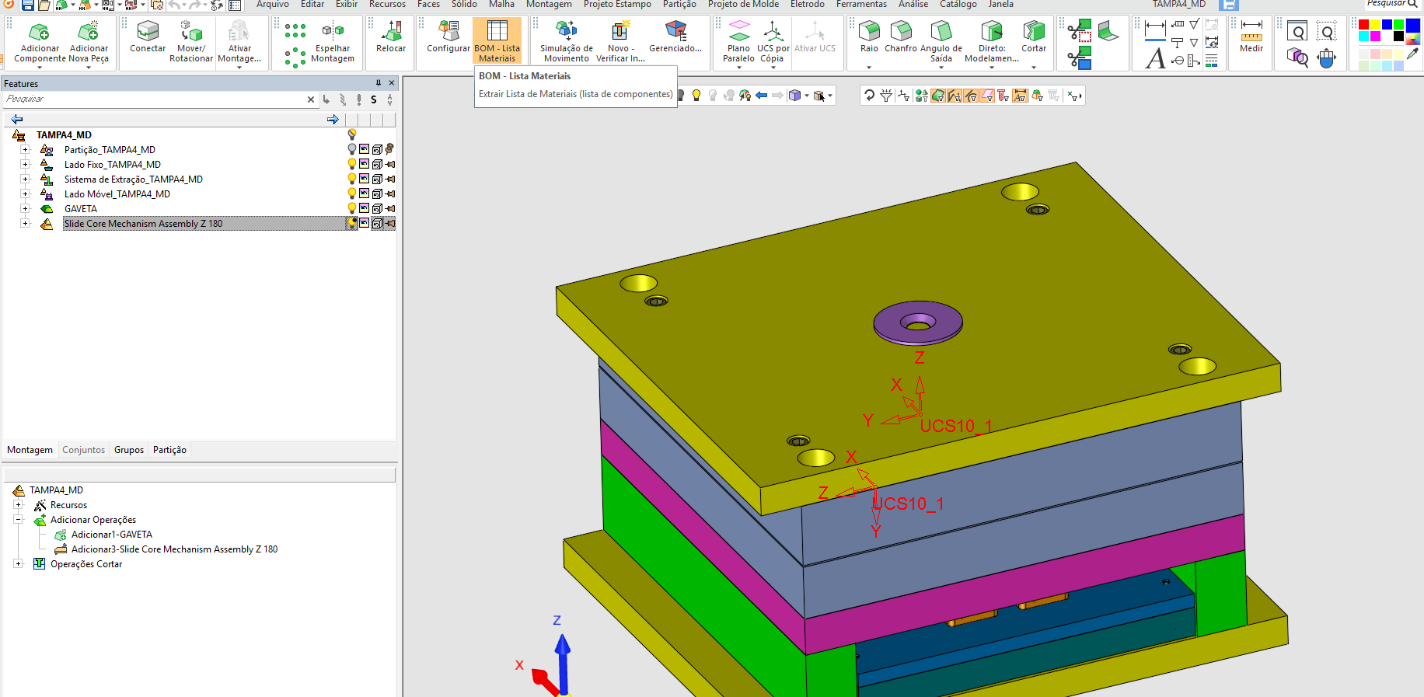Toggle visibility bulb of Lado Fixo_TAMPA4_MD

point(352,164)
